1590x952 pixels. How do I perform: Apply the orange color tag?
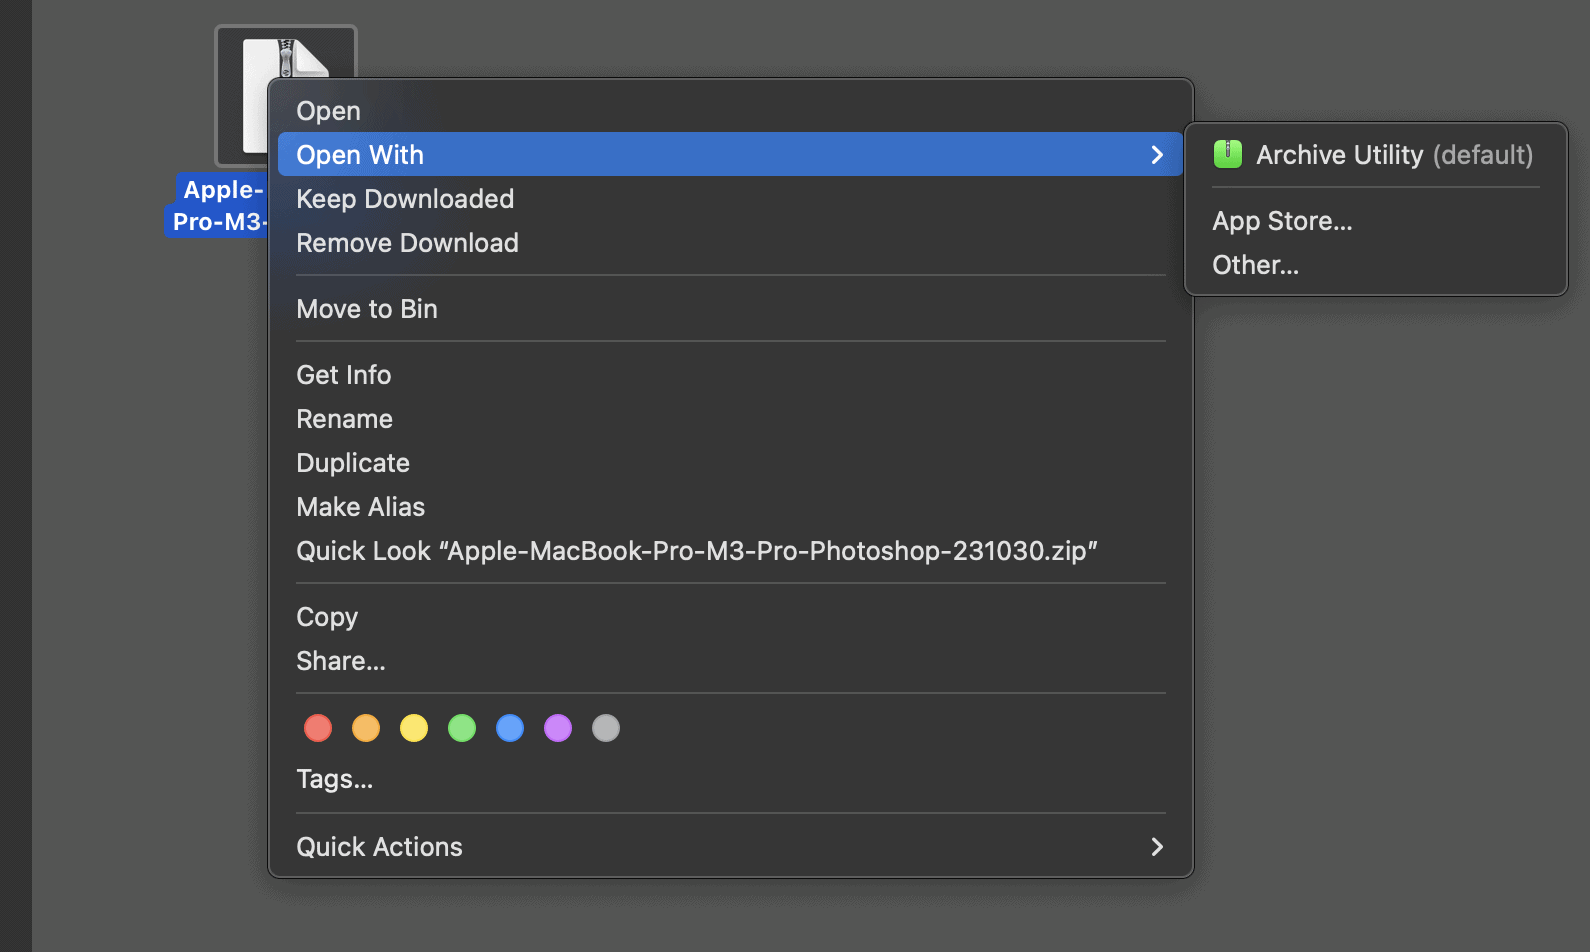[366, 728]
